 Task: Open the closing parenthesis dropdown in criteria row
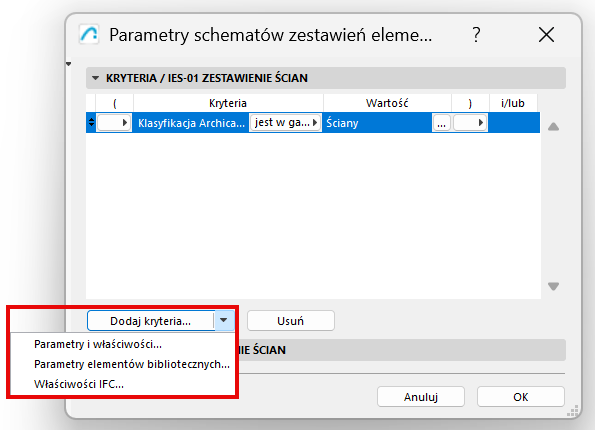[470, 123]
